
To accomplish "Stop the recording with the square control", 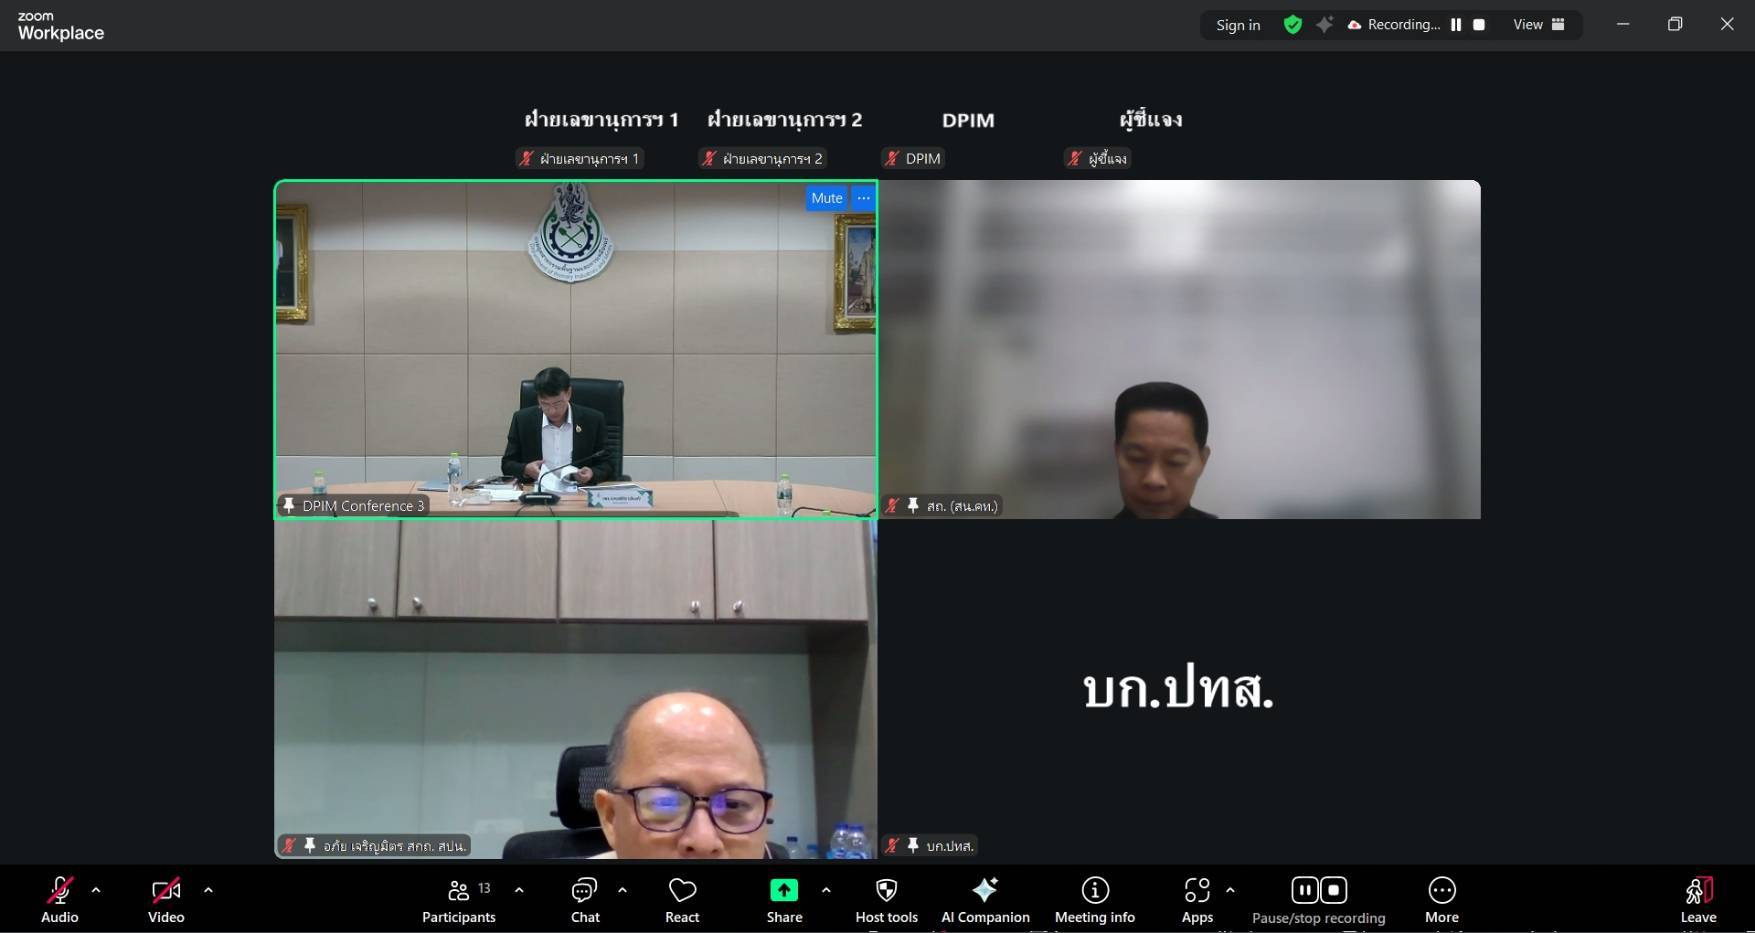I will (1480, 24).
